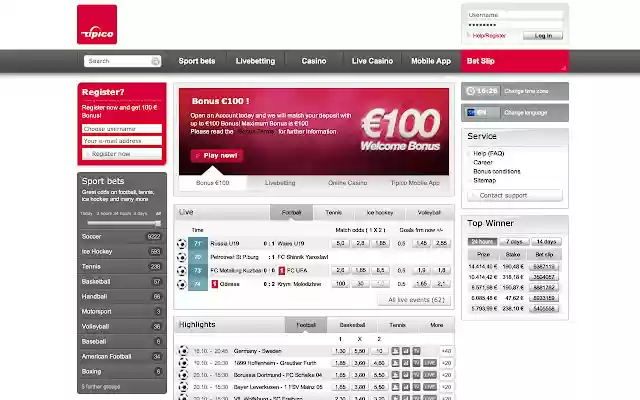The image size is (640, 400).
Task: Click the second stats icon in Germany - Sweden row
Action: click(406, 351)
